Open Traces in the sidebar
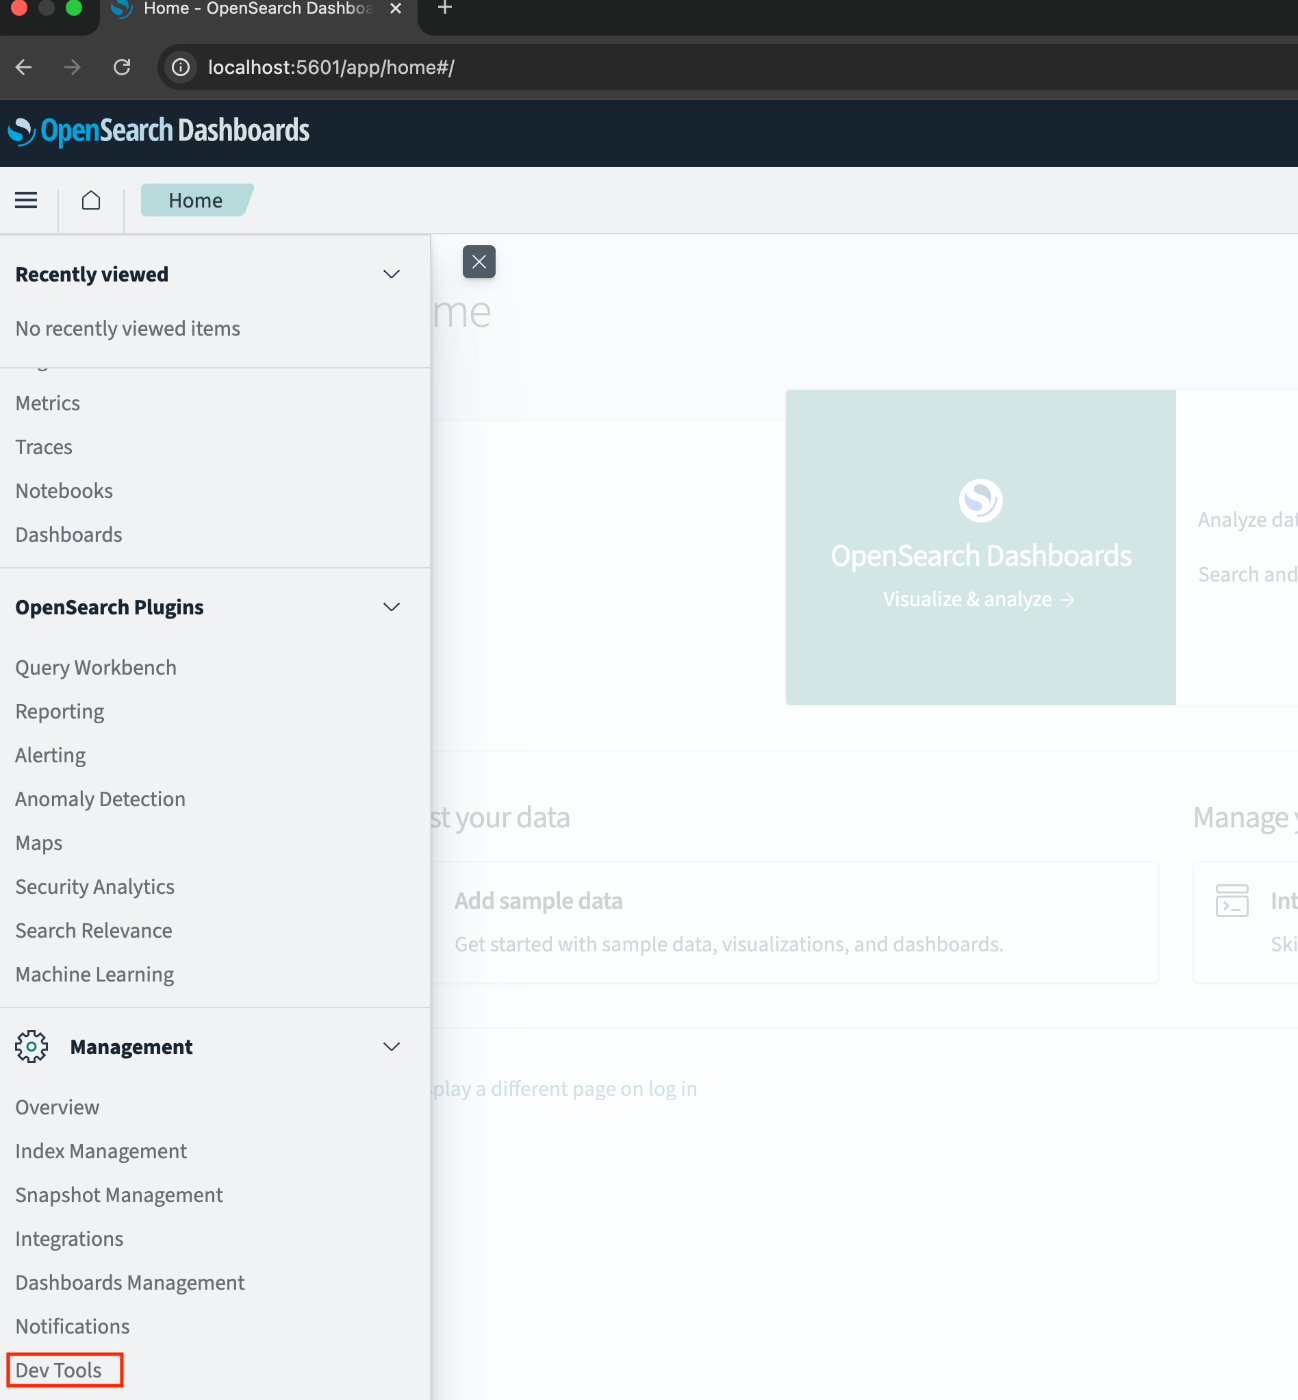Screen dimensions: 1298x1400 point(44,447)
